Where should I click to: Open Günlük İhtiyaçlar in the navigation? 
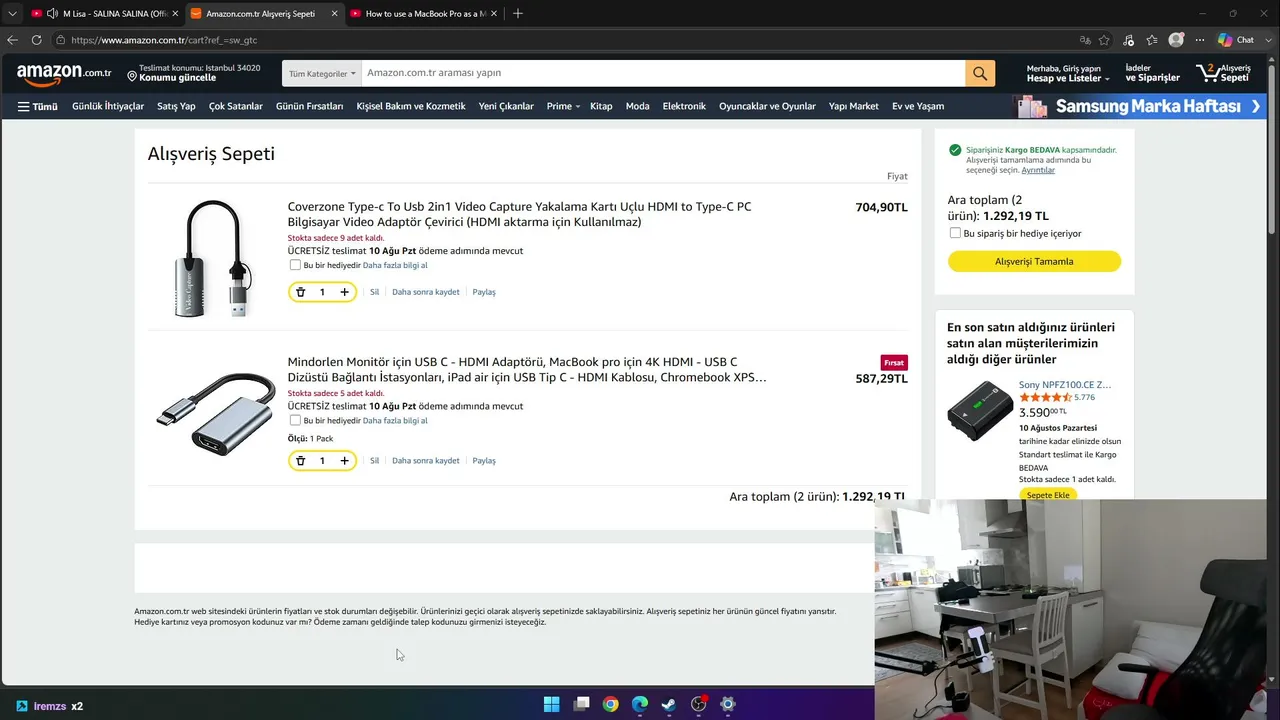[108, 106]
